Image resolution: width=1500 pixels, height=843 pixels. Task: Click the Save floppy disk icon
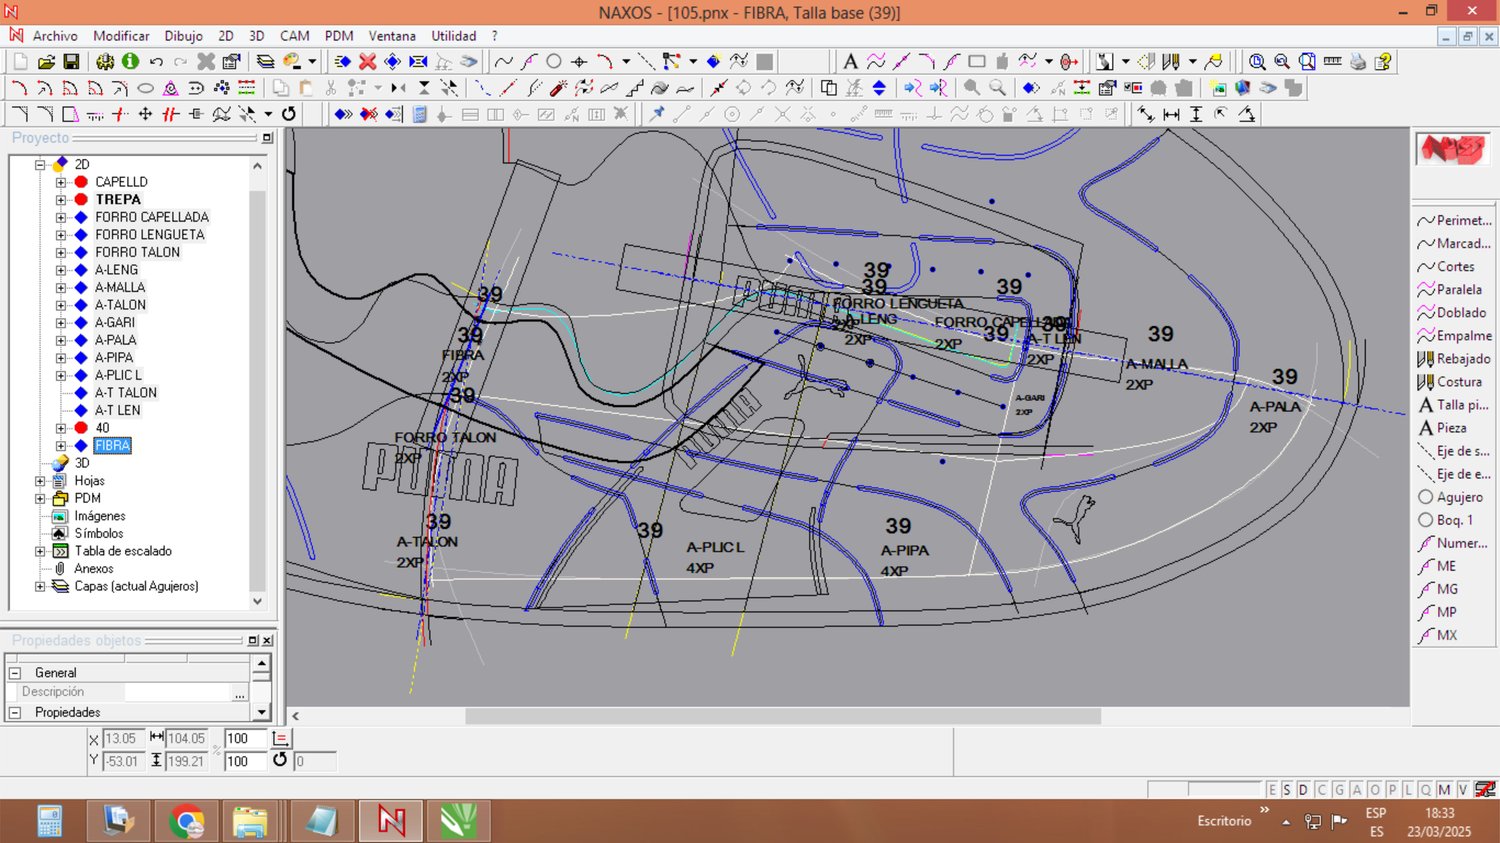point(71,62)
